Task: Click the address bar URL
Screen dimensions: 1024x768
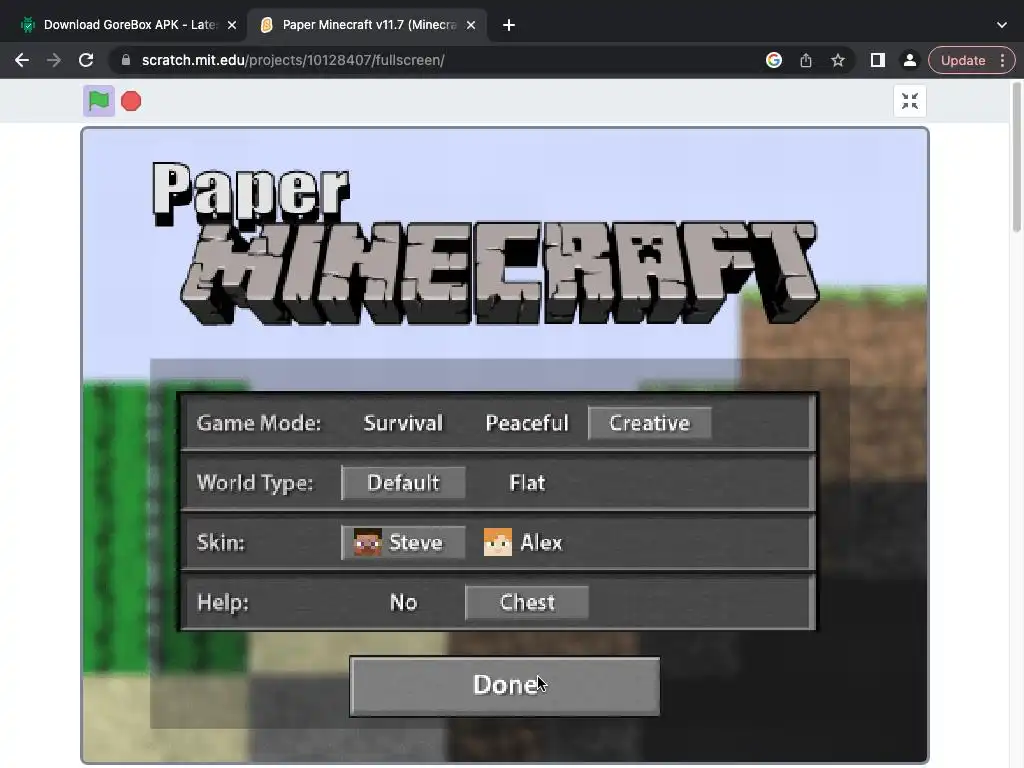Action: (x=293, y=60)
